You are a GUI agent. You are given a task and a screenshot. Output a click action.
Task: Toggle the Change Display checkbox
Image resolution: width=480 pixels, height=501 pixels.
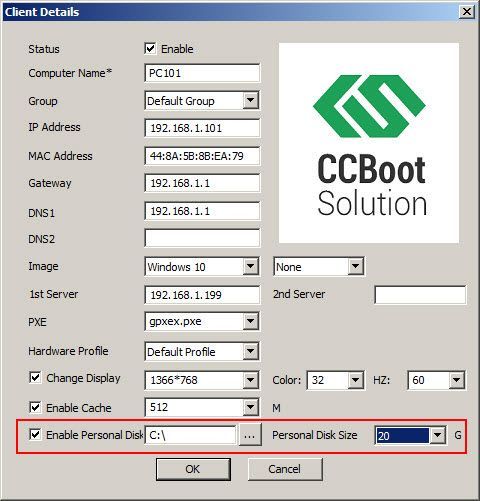pos(35,378)
